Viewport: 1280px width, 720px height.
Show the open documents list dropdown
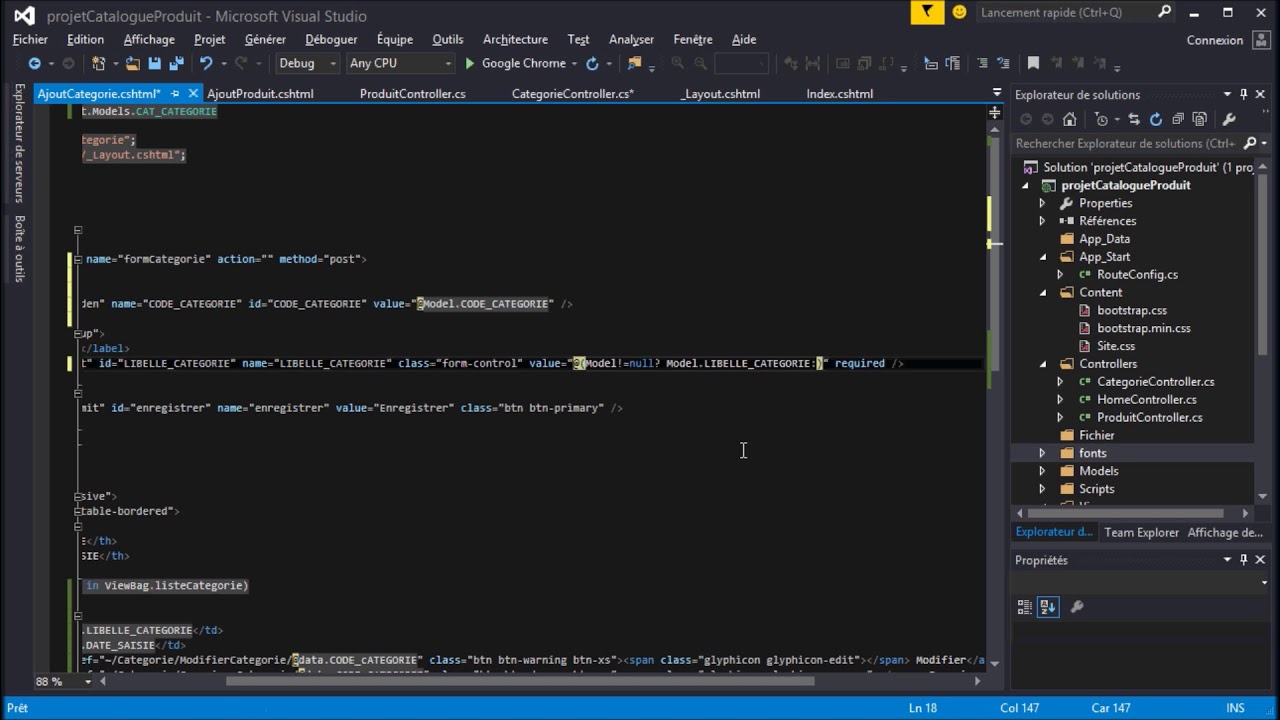(x=996, y=93)
